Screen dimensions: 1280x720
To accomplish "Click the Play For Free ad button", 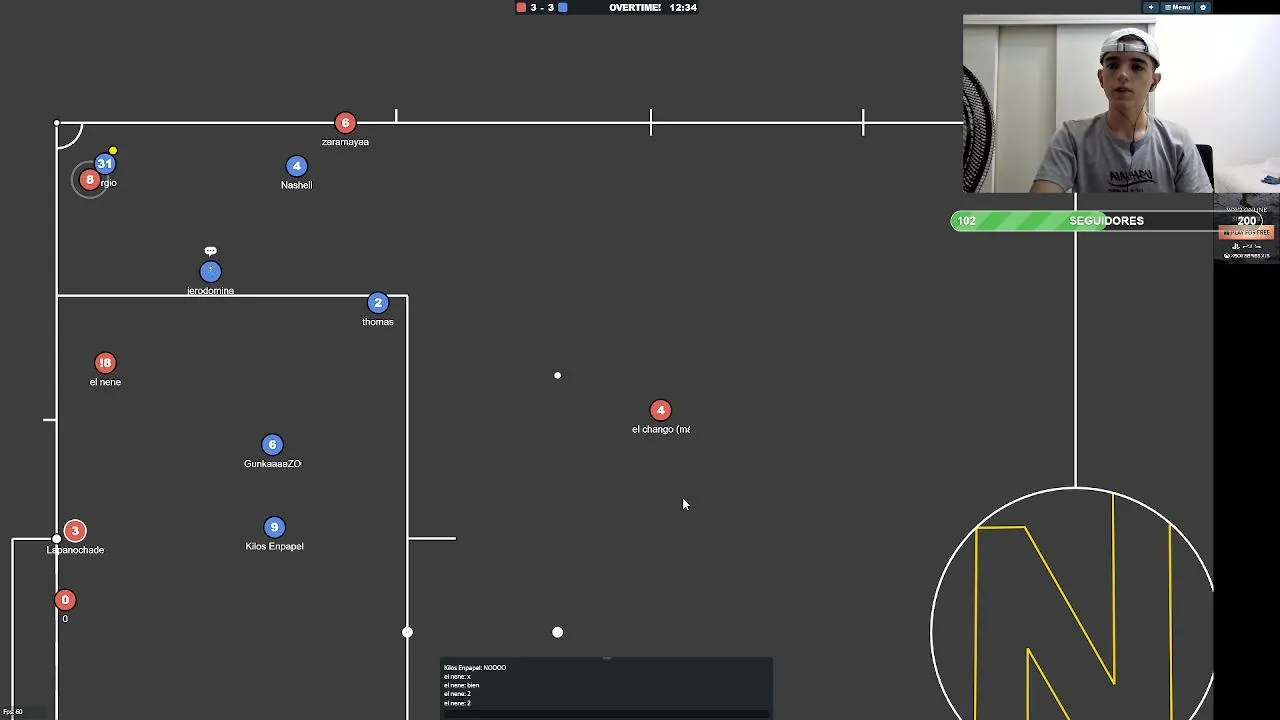I will (x=1246, y=232).
